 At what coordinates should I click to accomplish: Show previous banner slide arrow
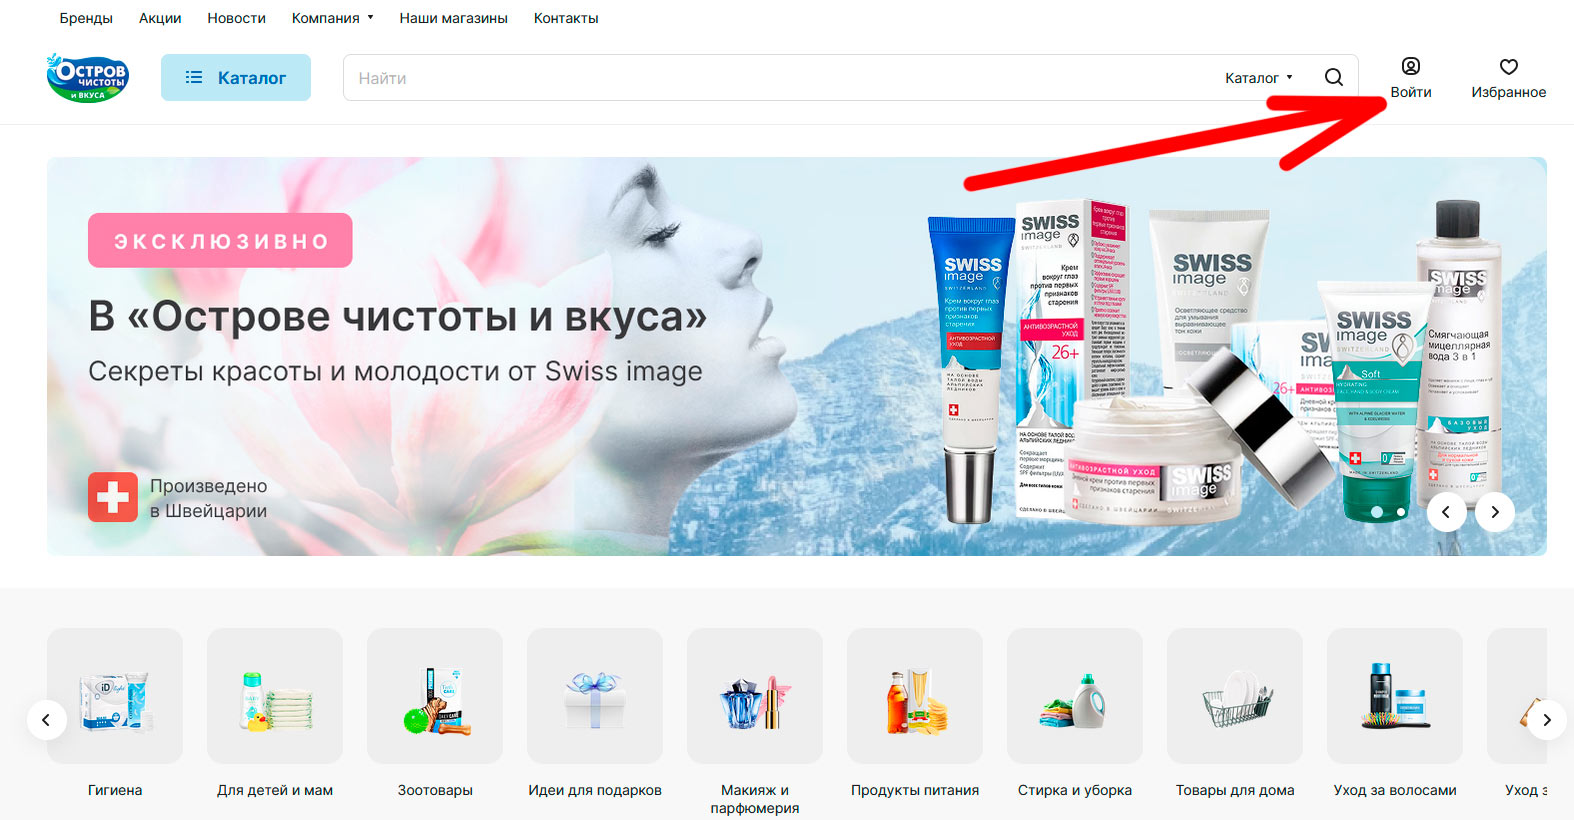click(1446, 512)
